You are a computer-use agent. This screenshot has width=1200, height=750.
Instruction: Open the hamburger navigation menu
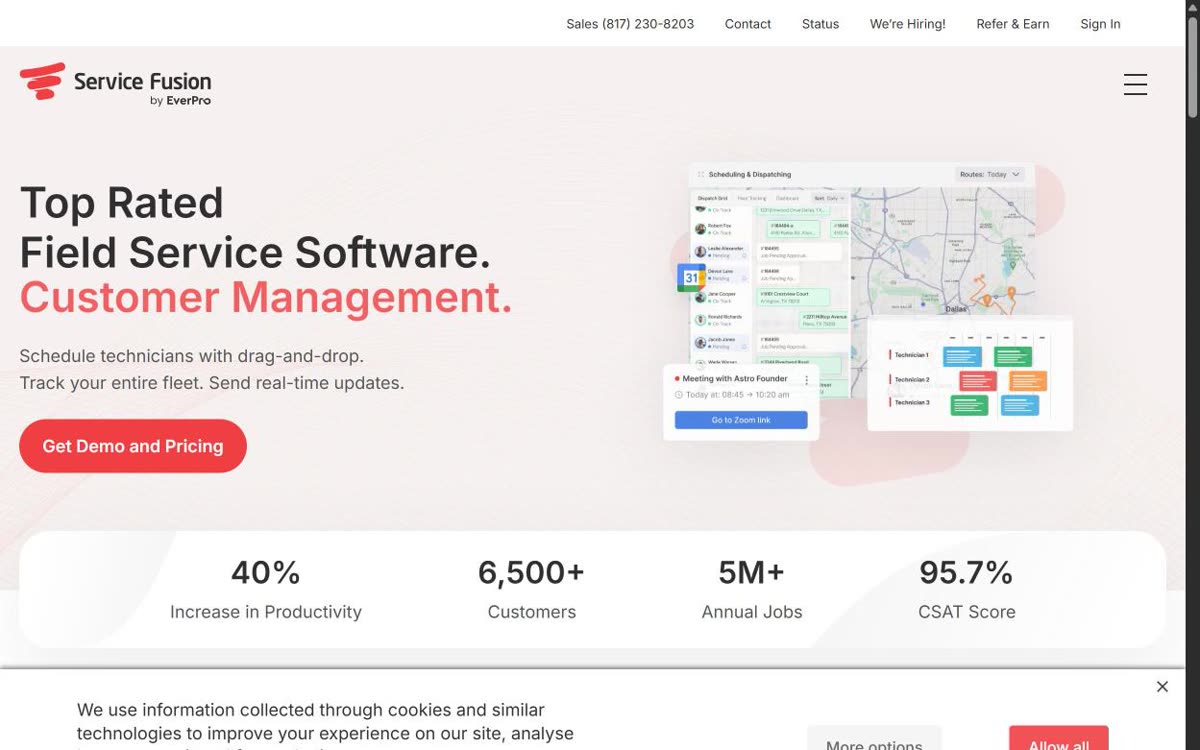[1135, 84]
